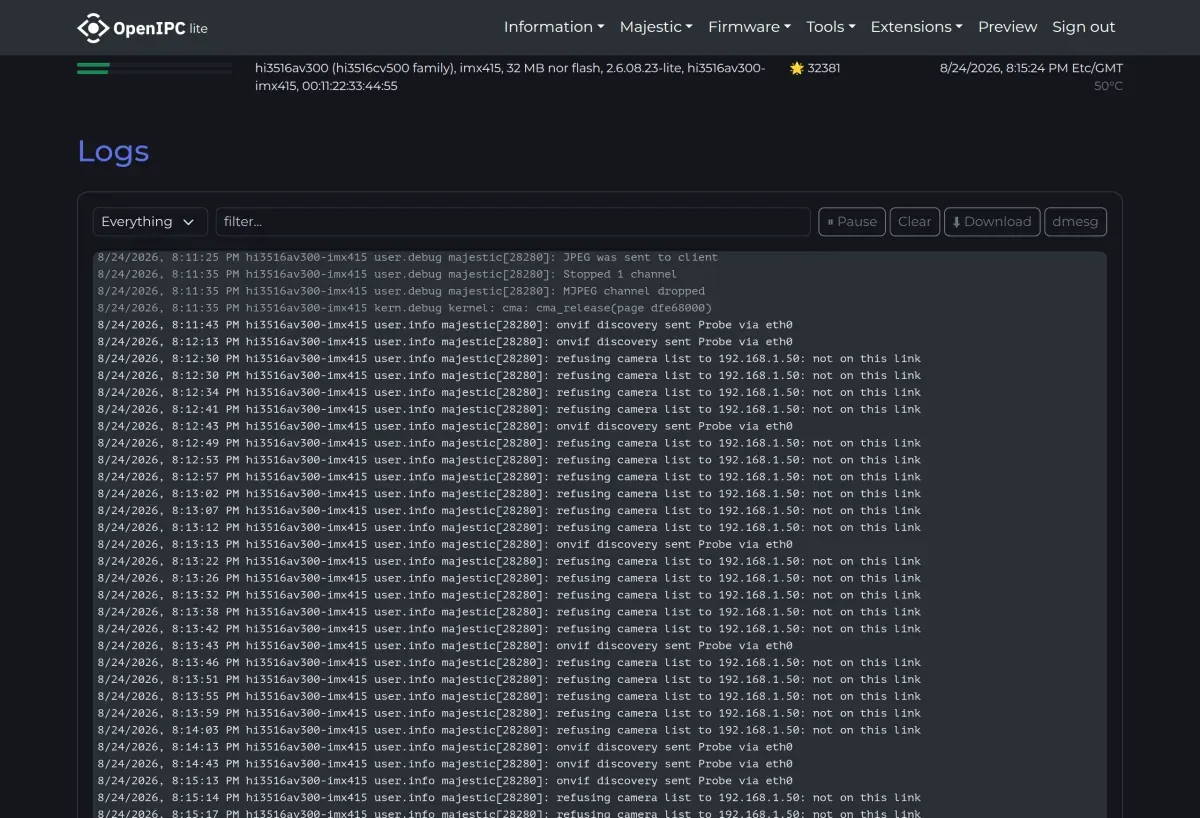Select the 8:14:13 PM onvif discovery line

pos(445,747)
